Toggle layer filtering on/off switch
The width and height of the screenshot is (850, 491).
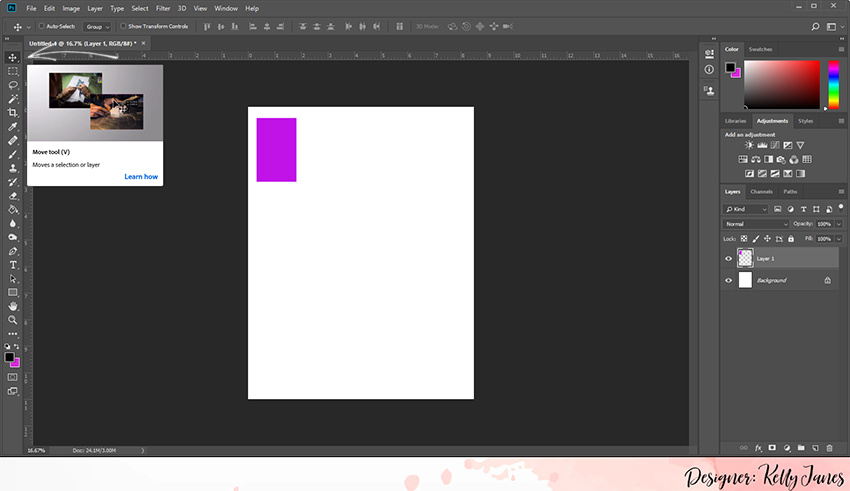point(841,207)
